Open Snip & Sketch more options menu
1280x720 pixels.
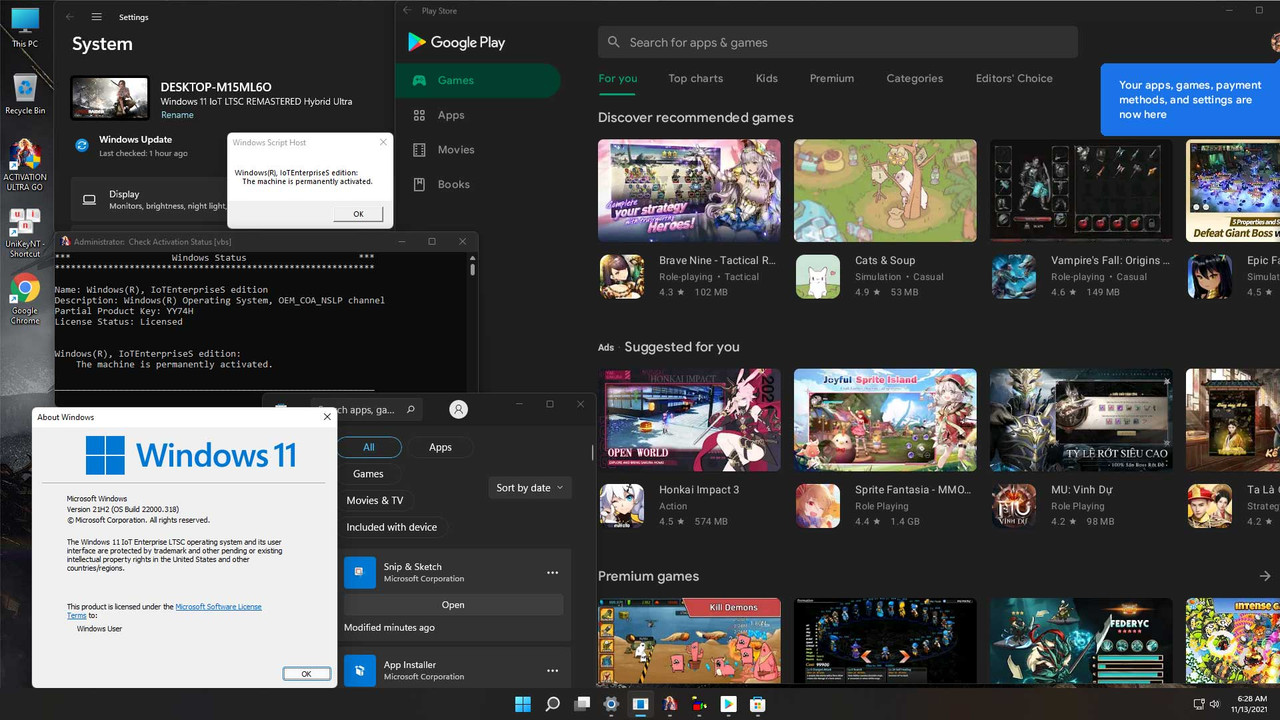pyautogui.click(x=552, y=572)
